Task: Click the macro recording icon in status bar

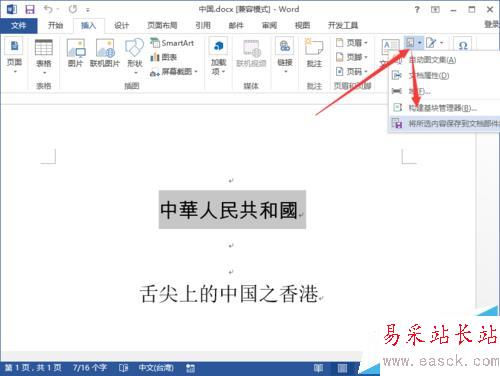Action: [190, 368]
